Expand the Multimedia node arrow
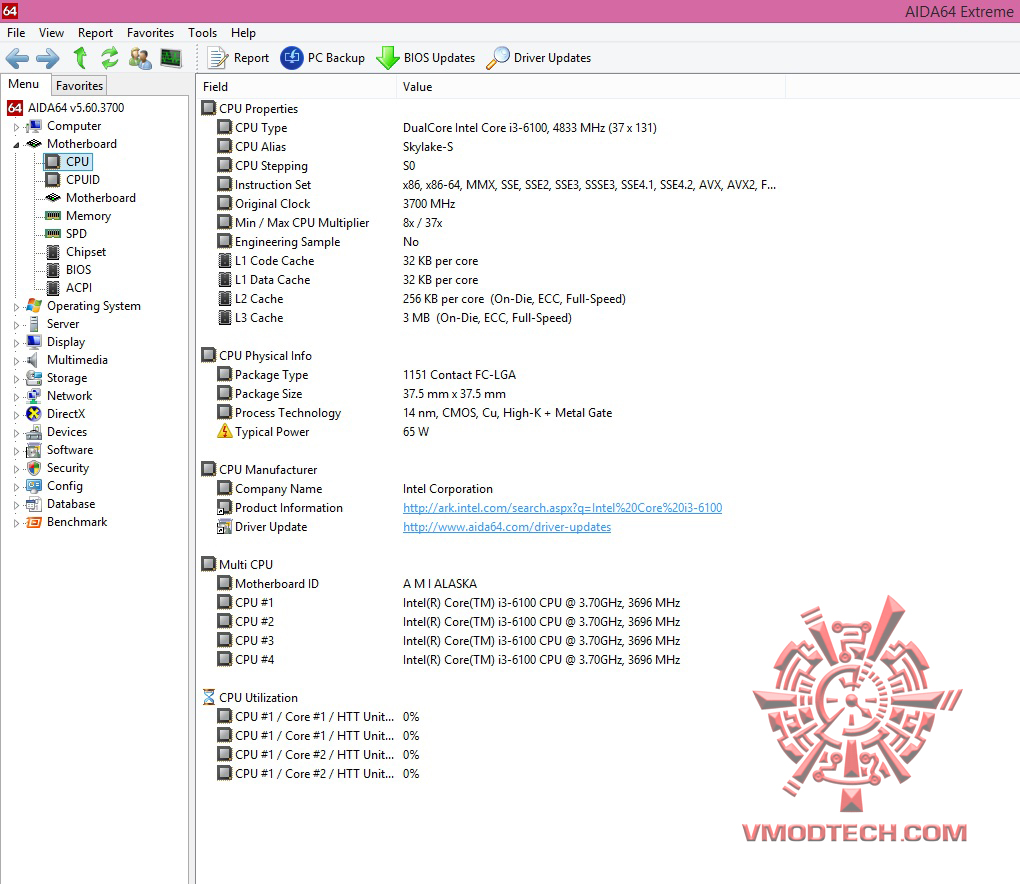Screen dimensions: 1020x884 [x=16, y=360]
